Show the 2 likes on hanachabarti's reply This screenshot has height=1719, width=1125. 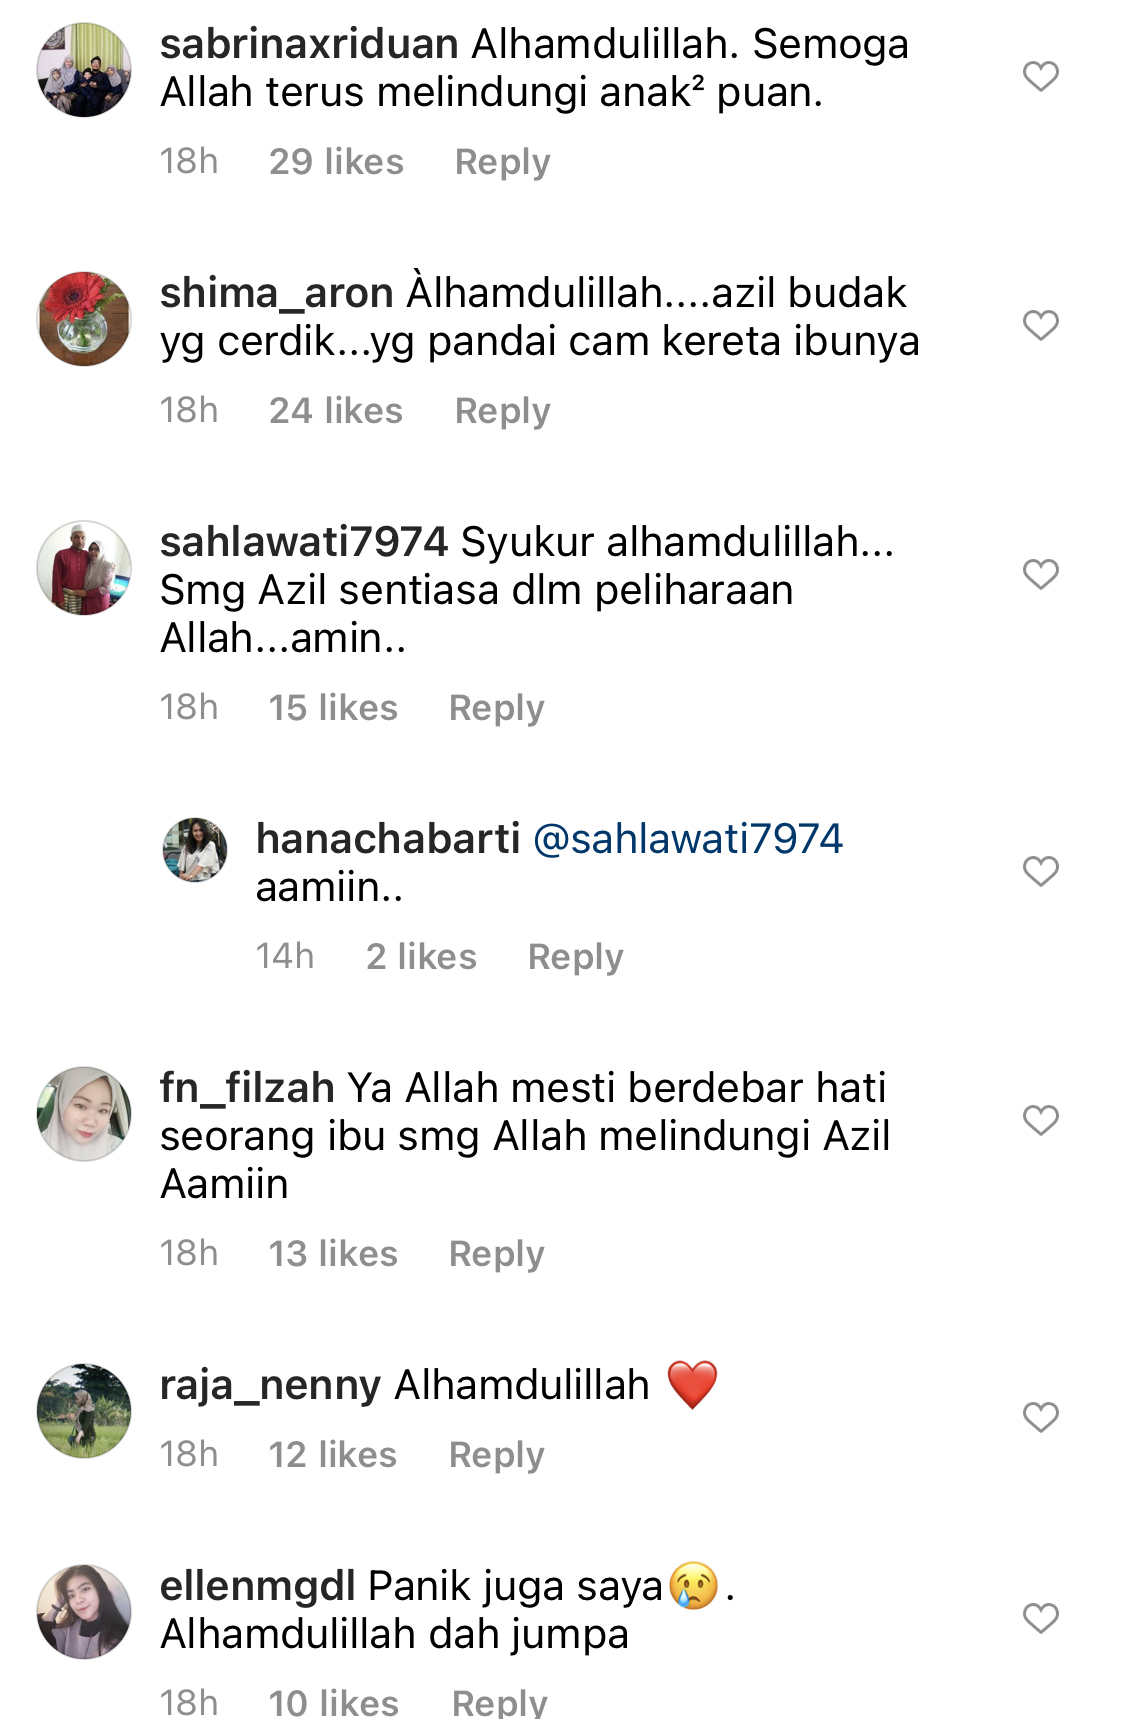click(421, 957)
